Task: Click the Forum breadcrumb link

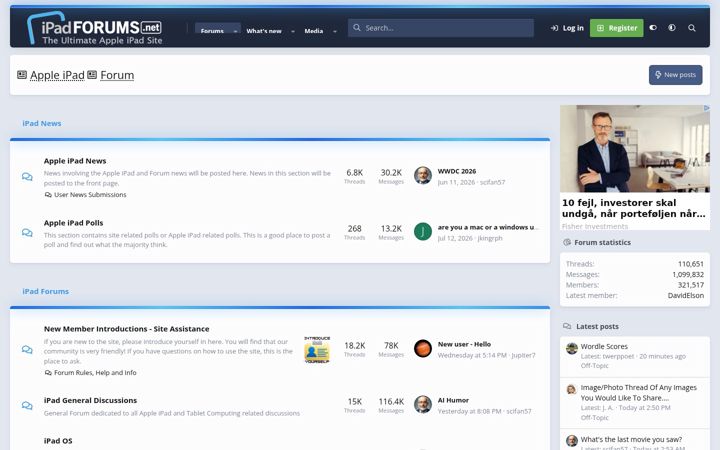Action: pyautogui.click(x=117, y=75)
